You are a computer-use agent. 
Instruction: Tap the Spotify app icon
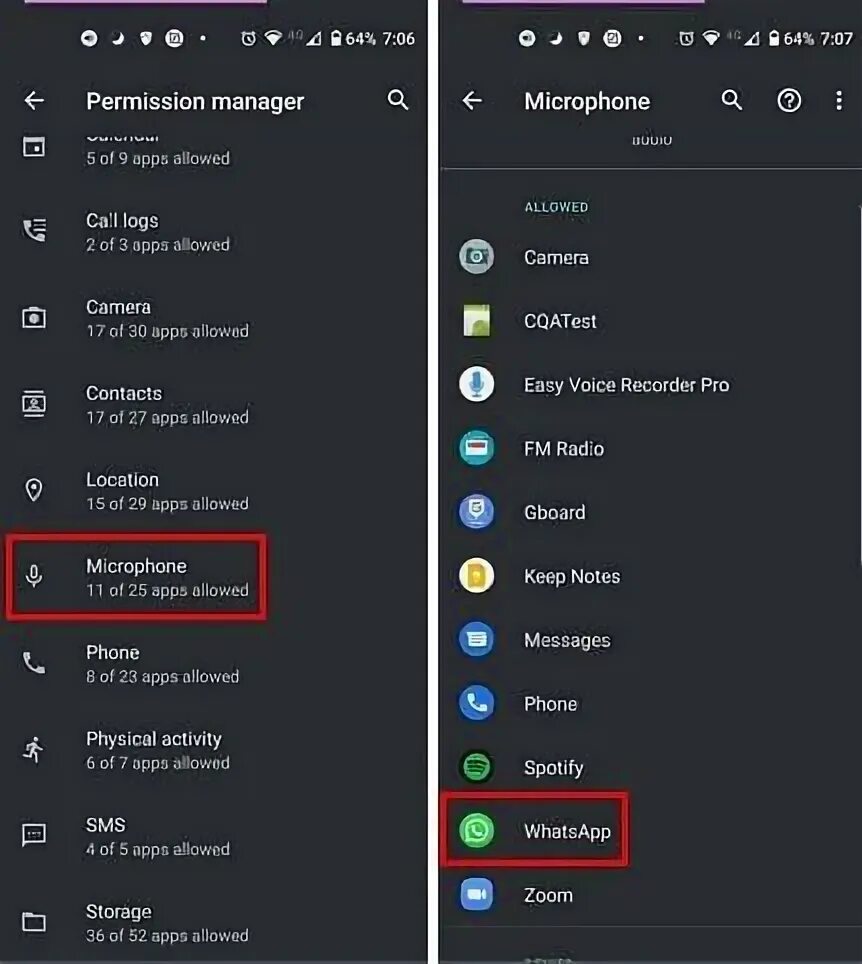coord(476,767)
